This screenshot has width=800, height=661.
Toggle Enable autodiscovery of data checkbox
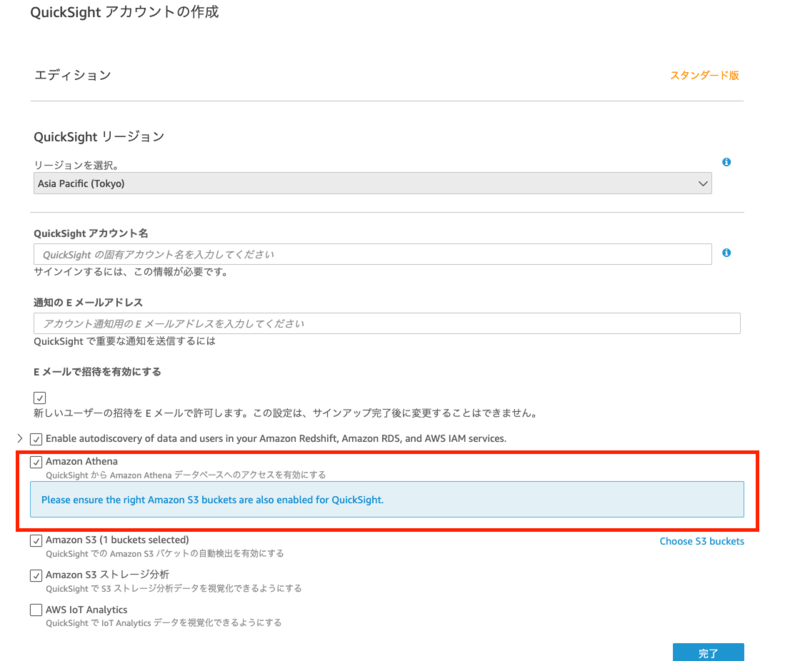pyautogui.click(x=36, y=439)
